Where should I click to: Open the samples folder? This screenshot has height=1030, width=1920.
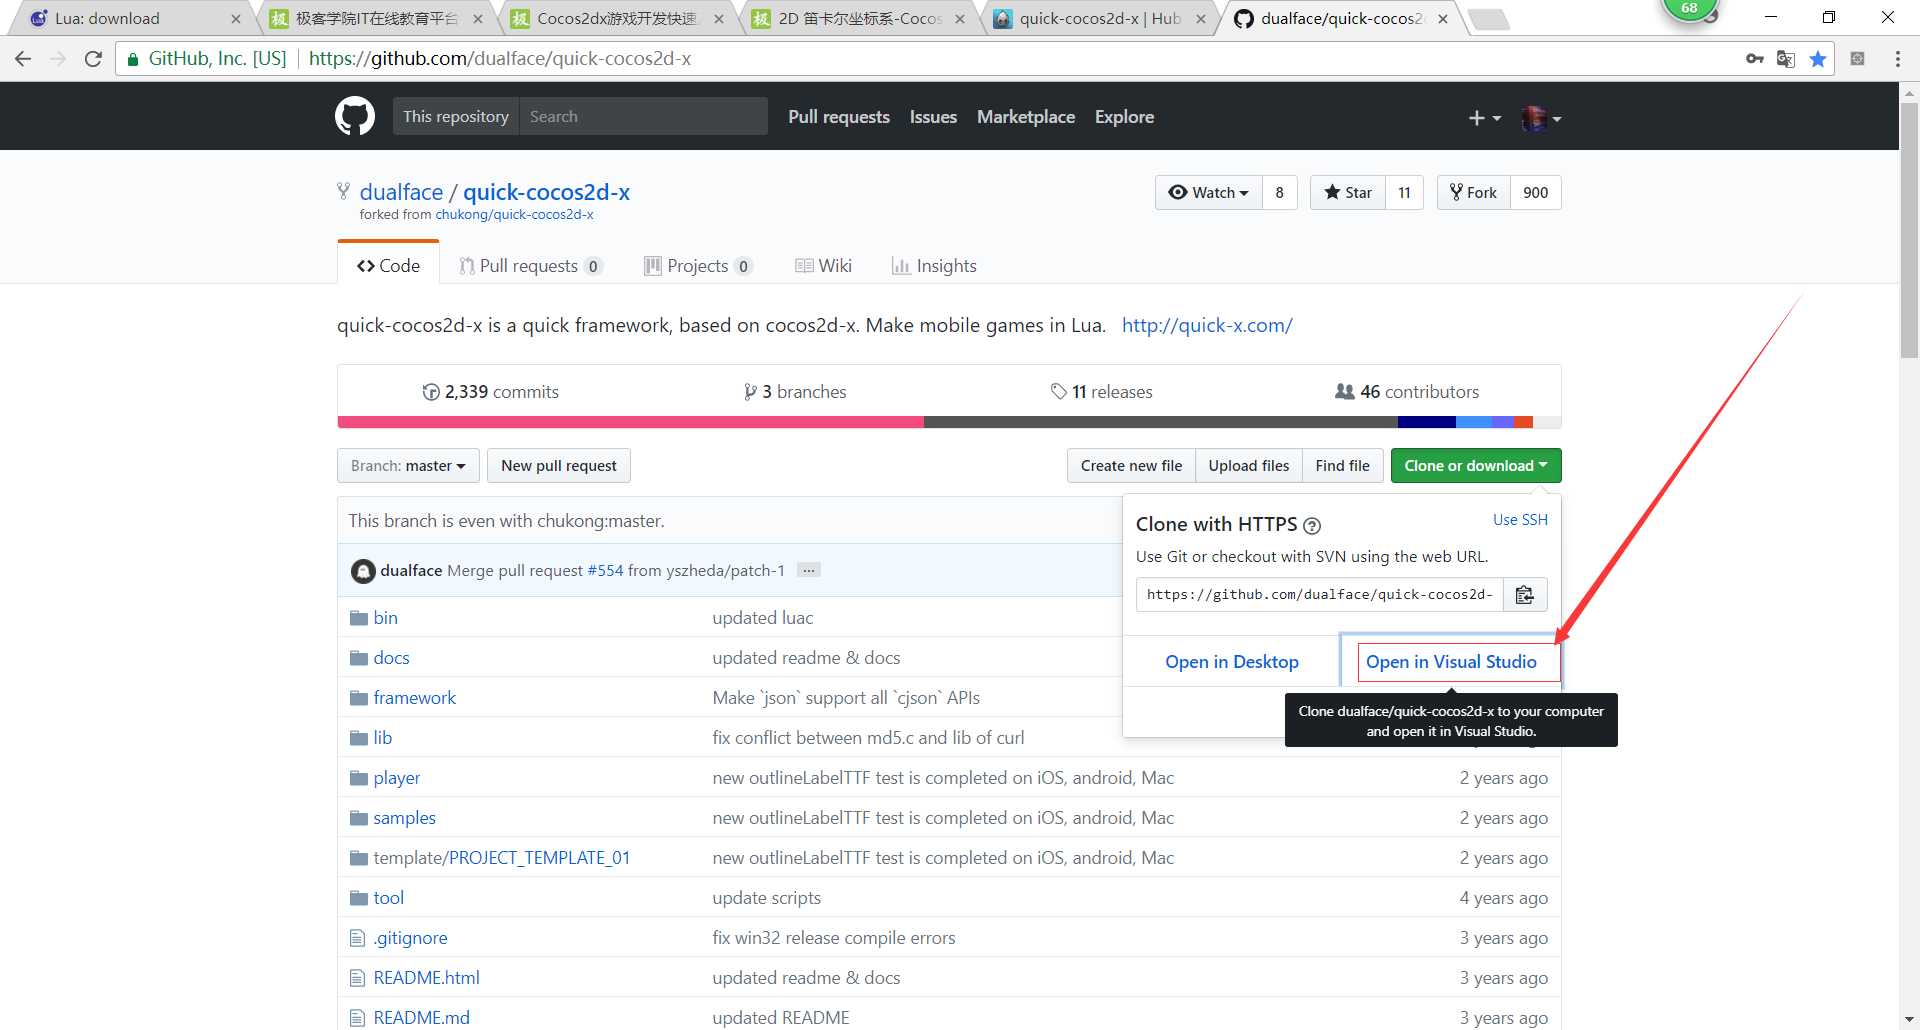[x=404, y=818]
